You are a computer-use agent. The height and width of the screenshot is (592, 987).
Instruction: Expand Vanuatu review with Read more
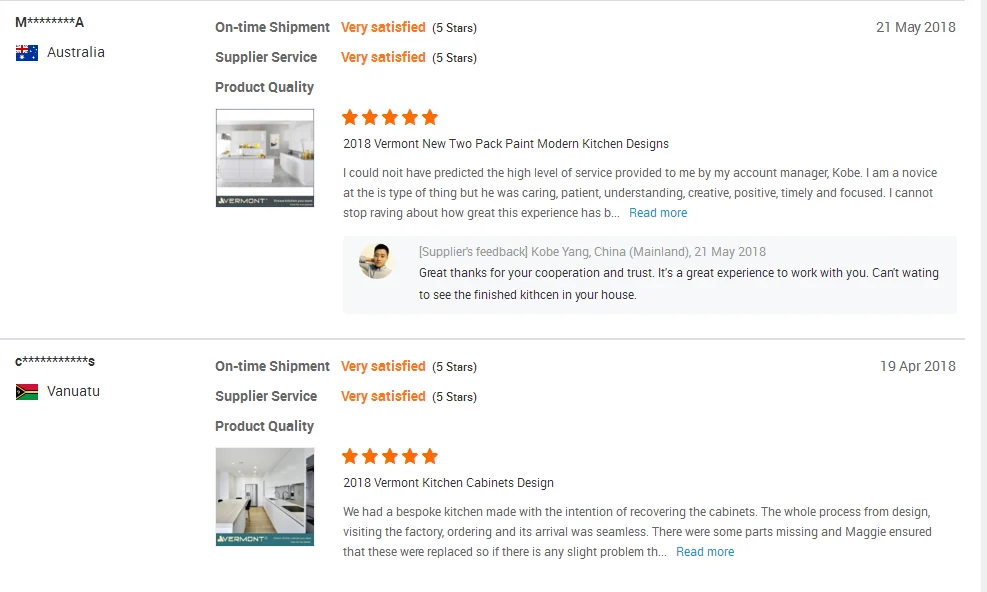[x=705, y=552]
